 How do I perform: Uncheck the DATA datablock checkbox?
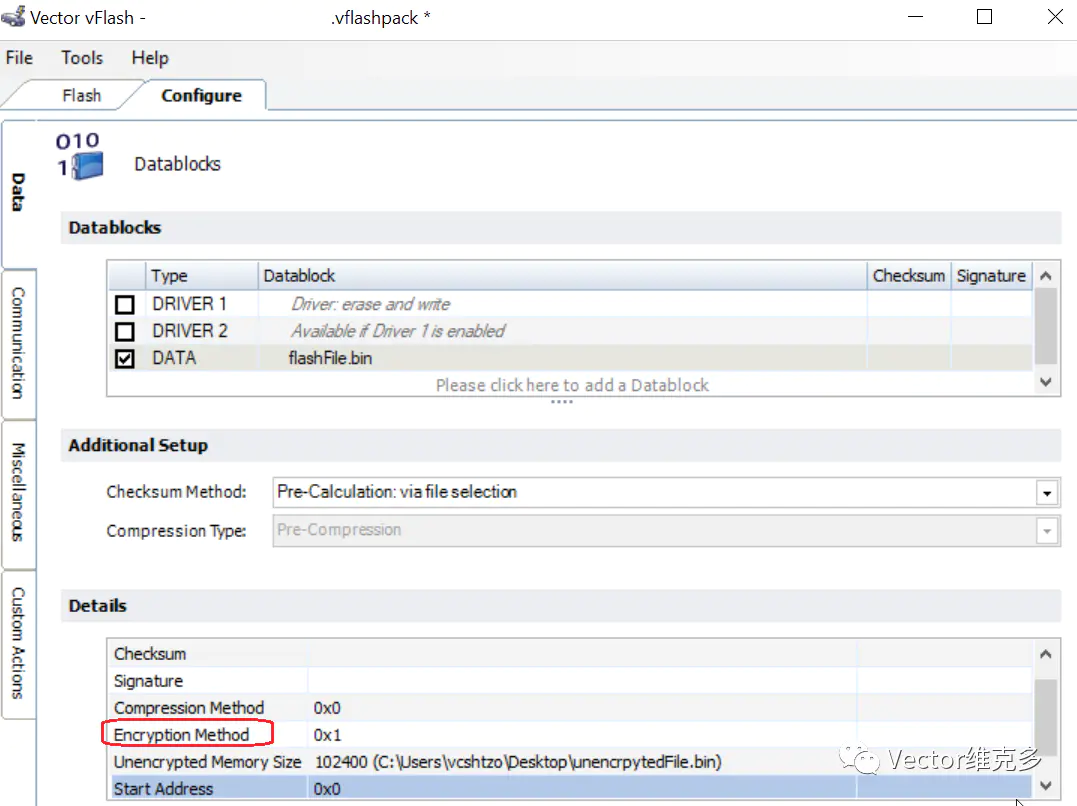125,358
